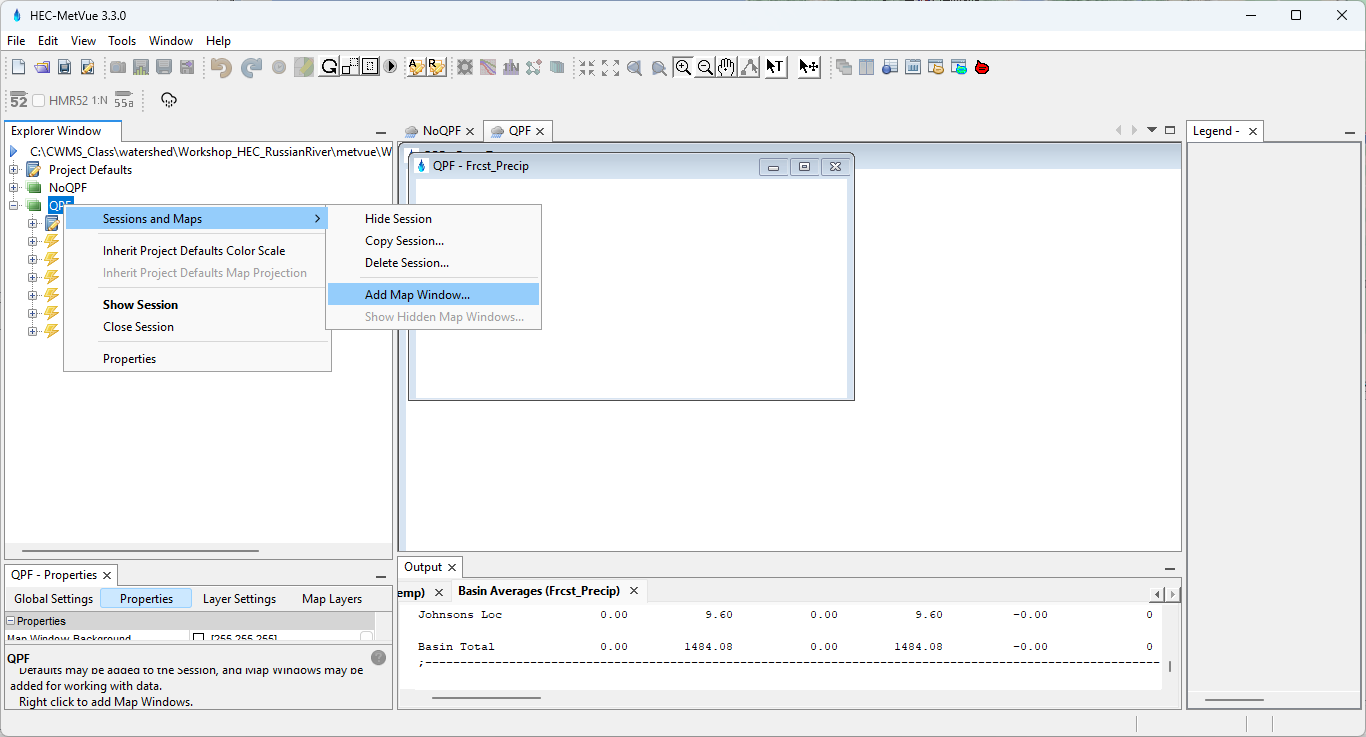Click the rain cloud toolbar icon

coord(169,100)
